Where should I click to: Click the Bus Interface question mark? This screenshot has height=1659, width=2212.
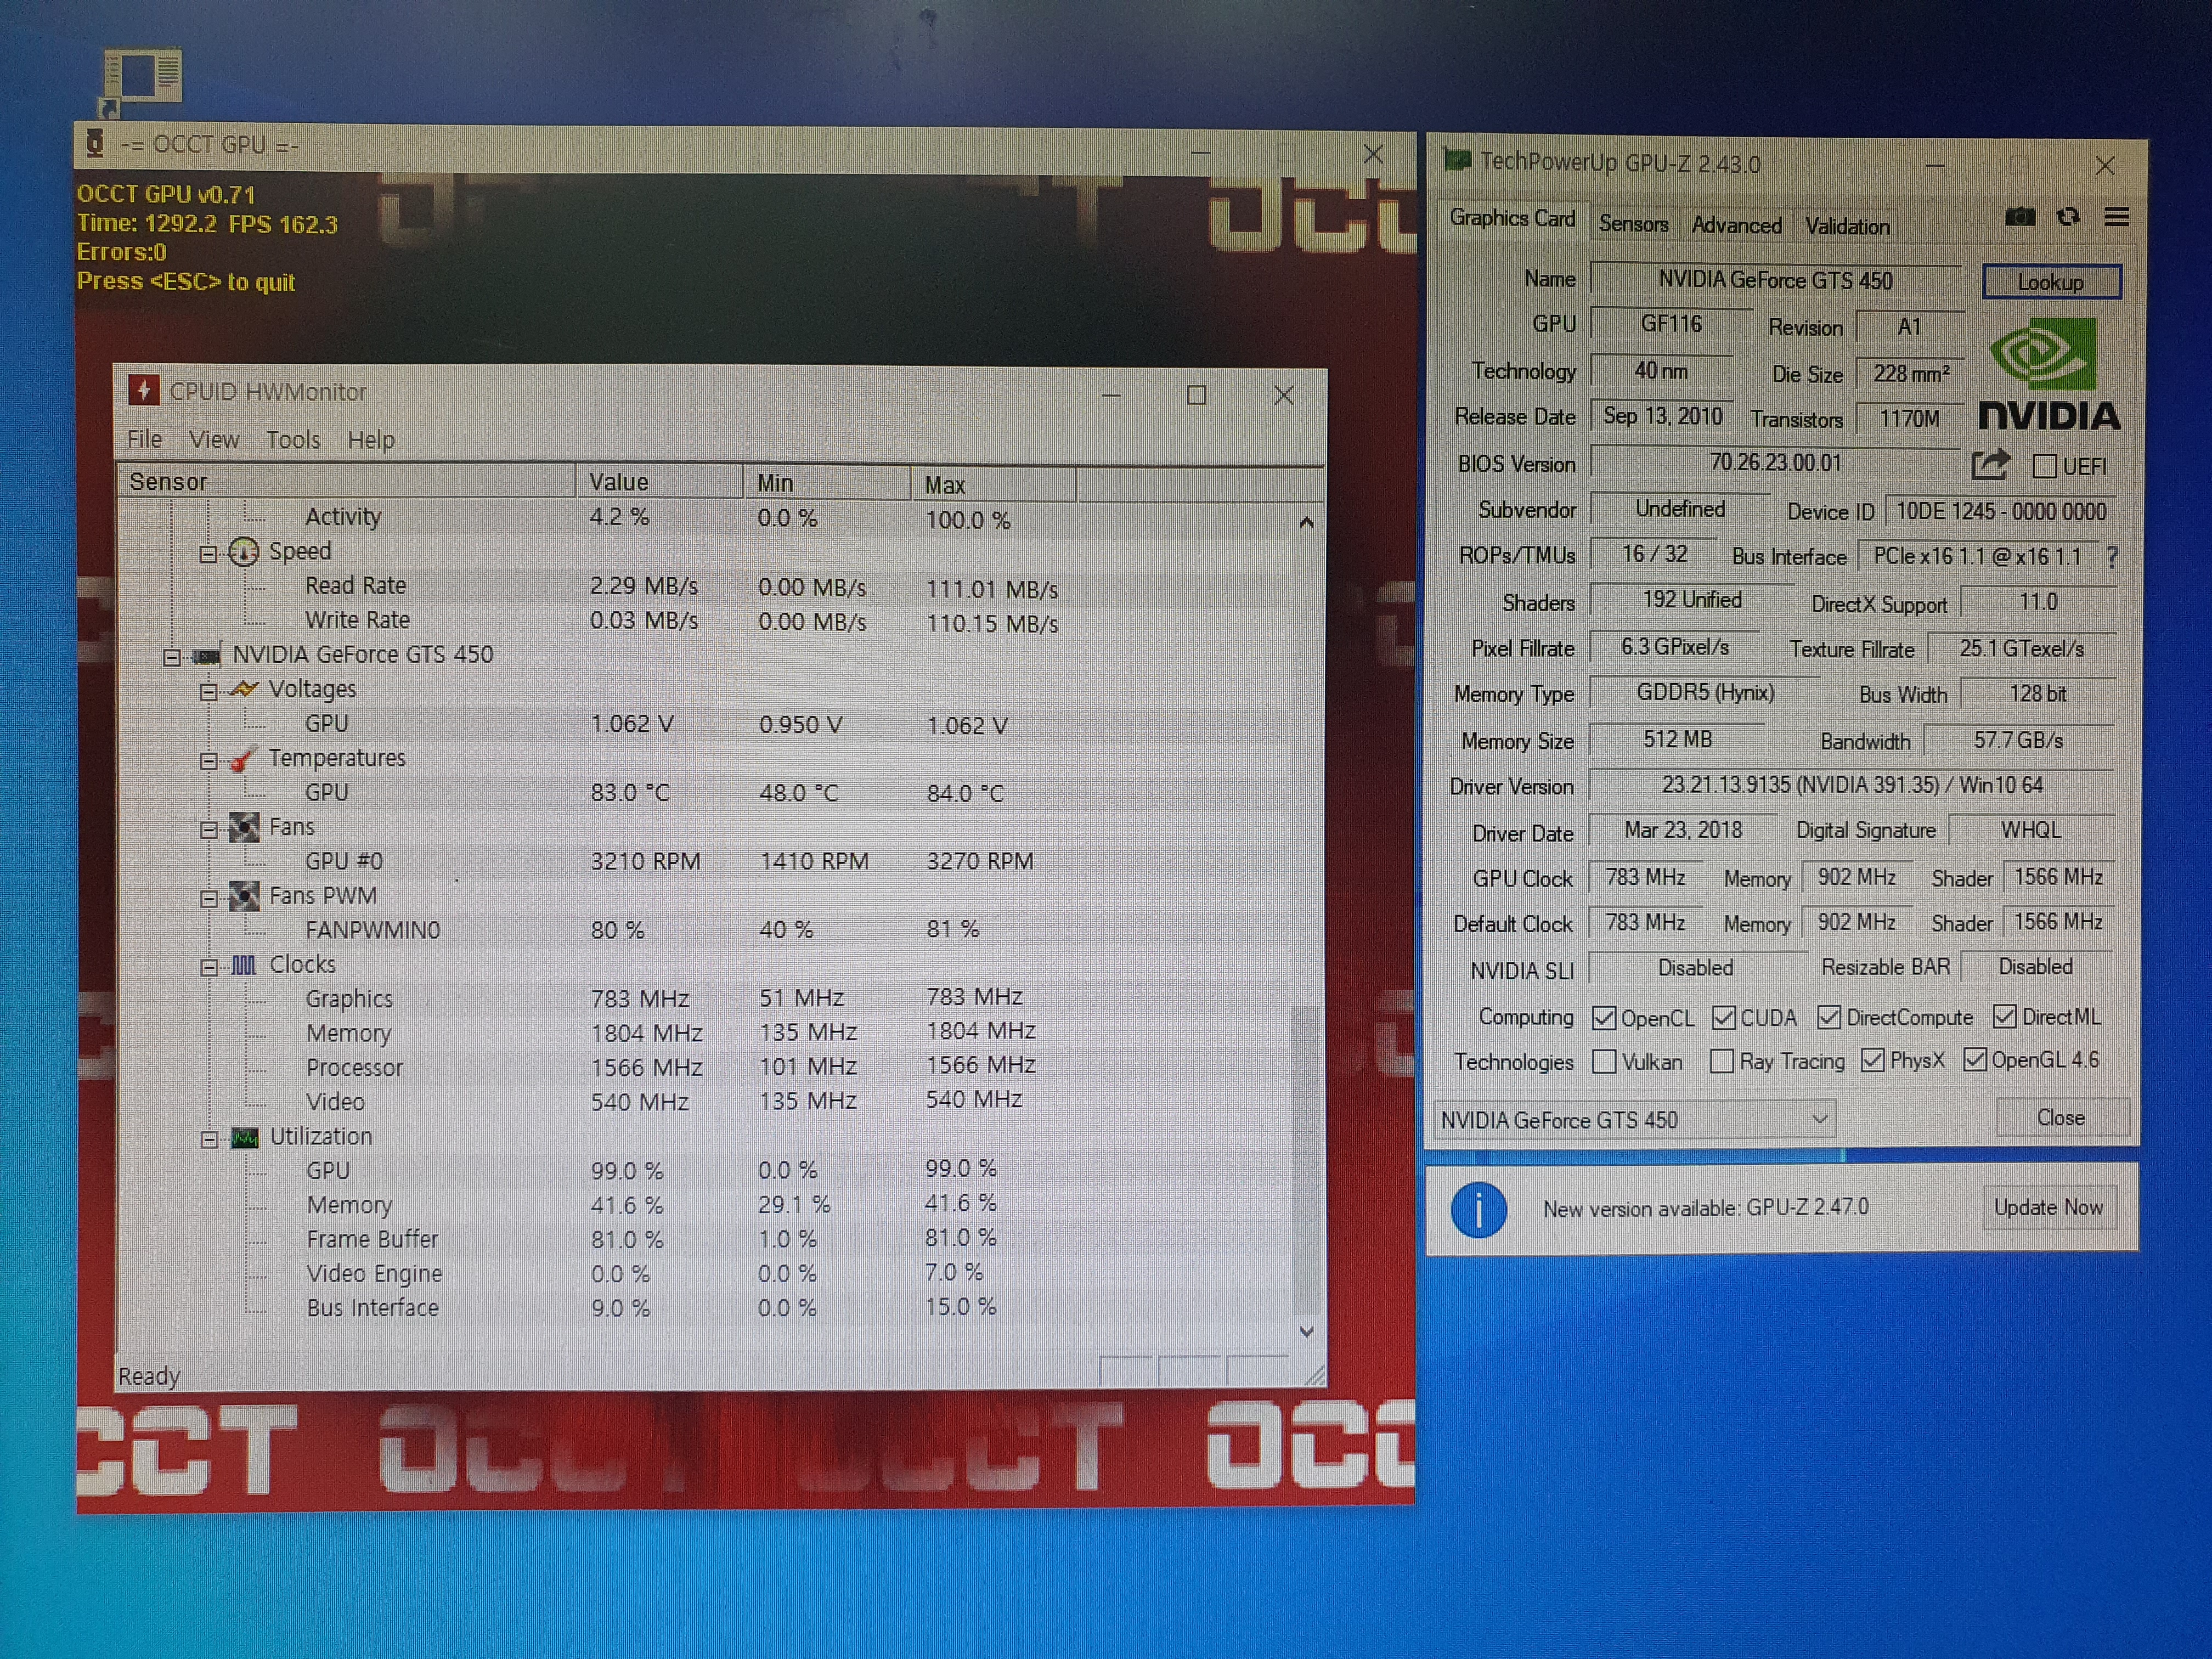(2112, 557)
